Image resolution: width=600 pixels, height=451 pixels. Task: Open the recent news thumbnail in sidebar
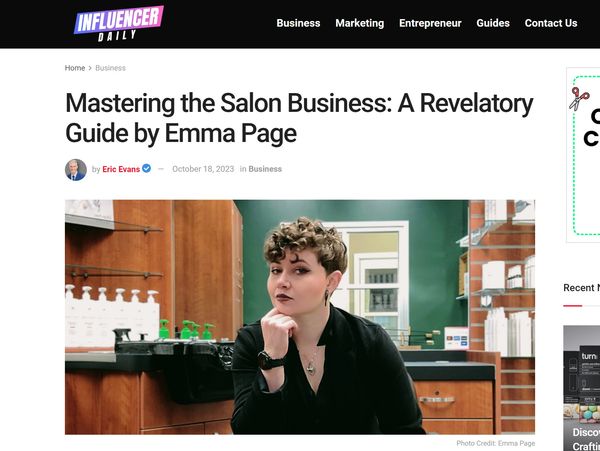point(581,388)
